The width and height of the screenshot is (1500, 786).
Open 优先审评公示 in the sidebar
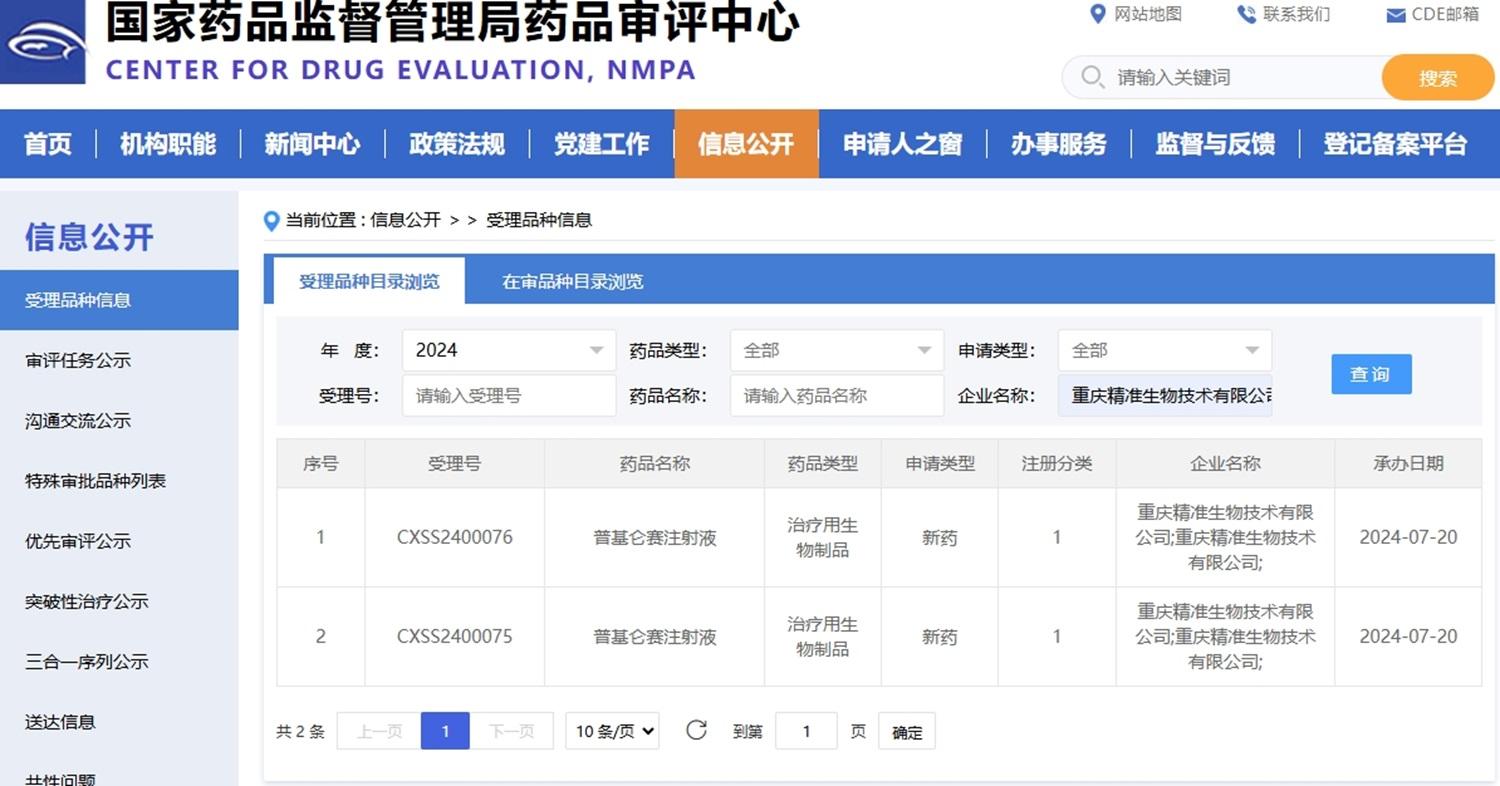78,541
